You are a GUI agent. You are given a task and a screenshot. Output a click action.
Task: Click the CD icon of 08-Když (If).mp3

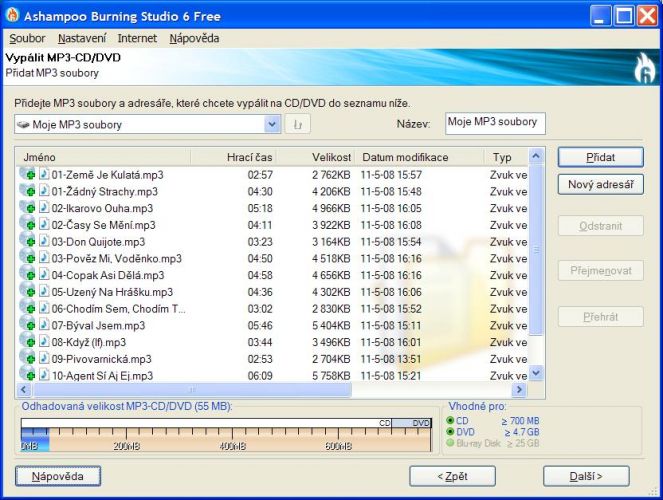pyautogui.click(x=27, y=341)
